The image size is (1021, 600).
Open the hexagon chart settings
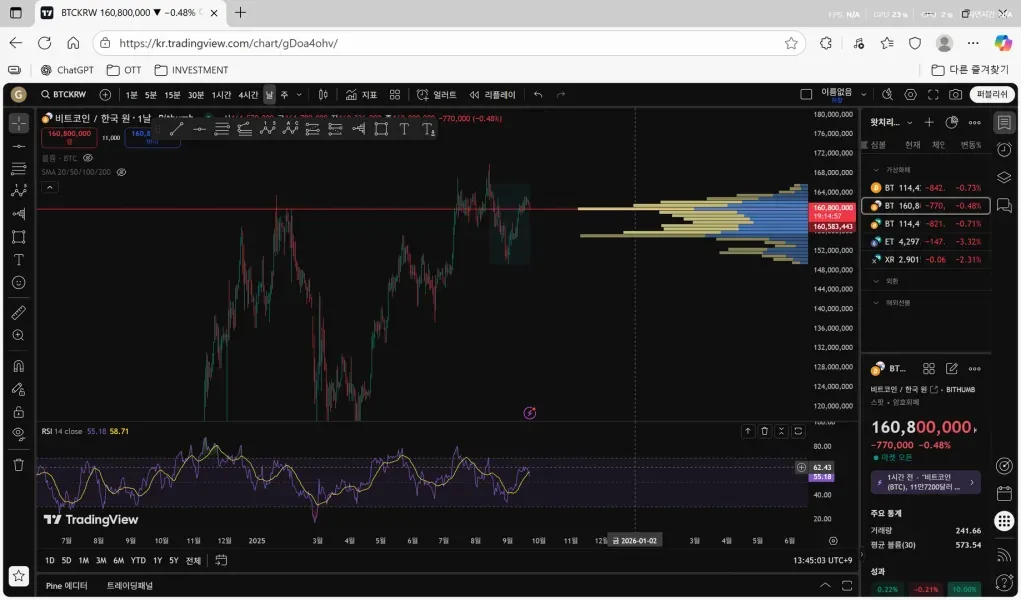click(x=910, y=94)
